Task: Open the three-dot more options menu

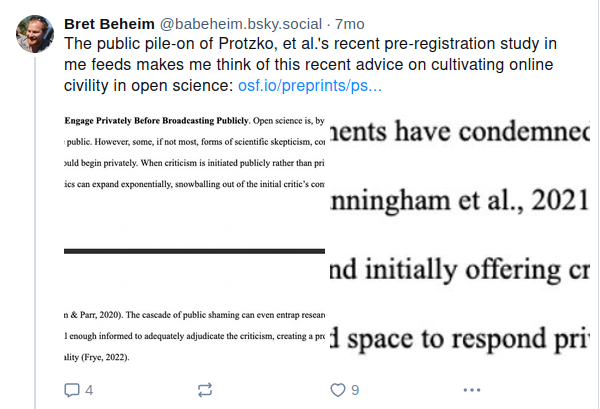Action: tap(472, 390)
